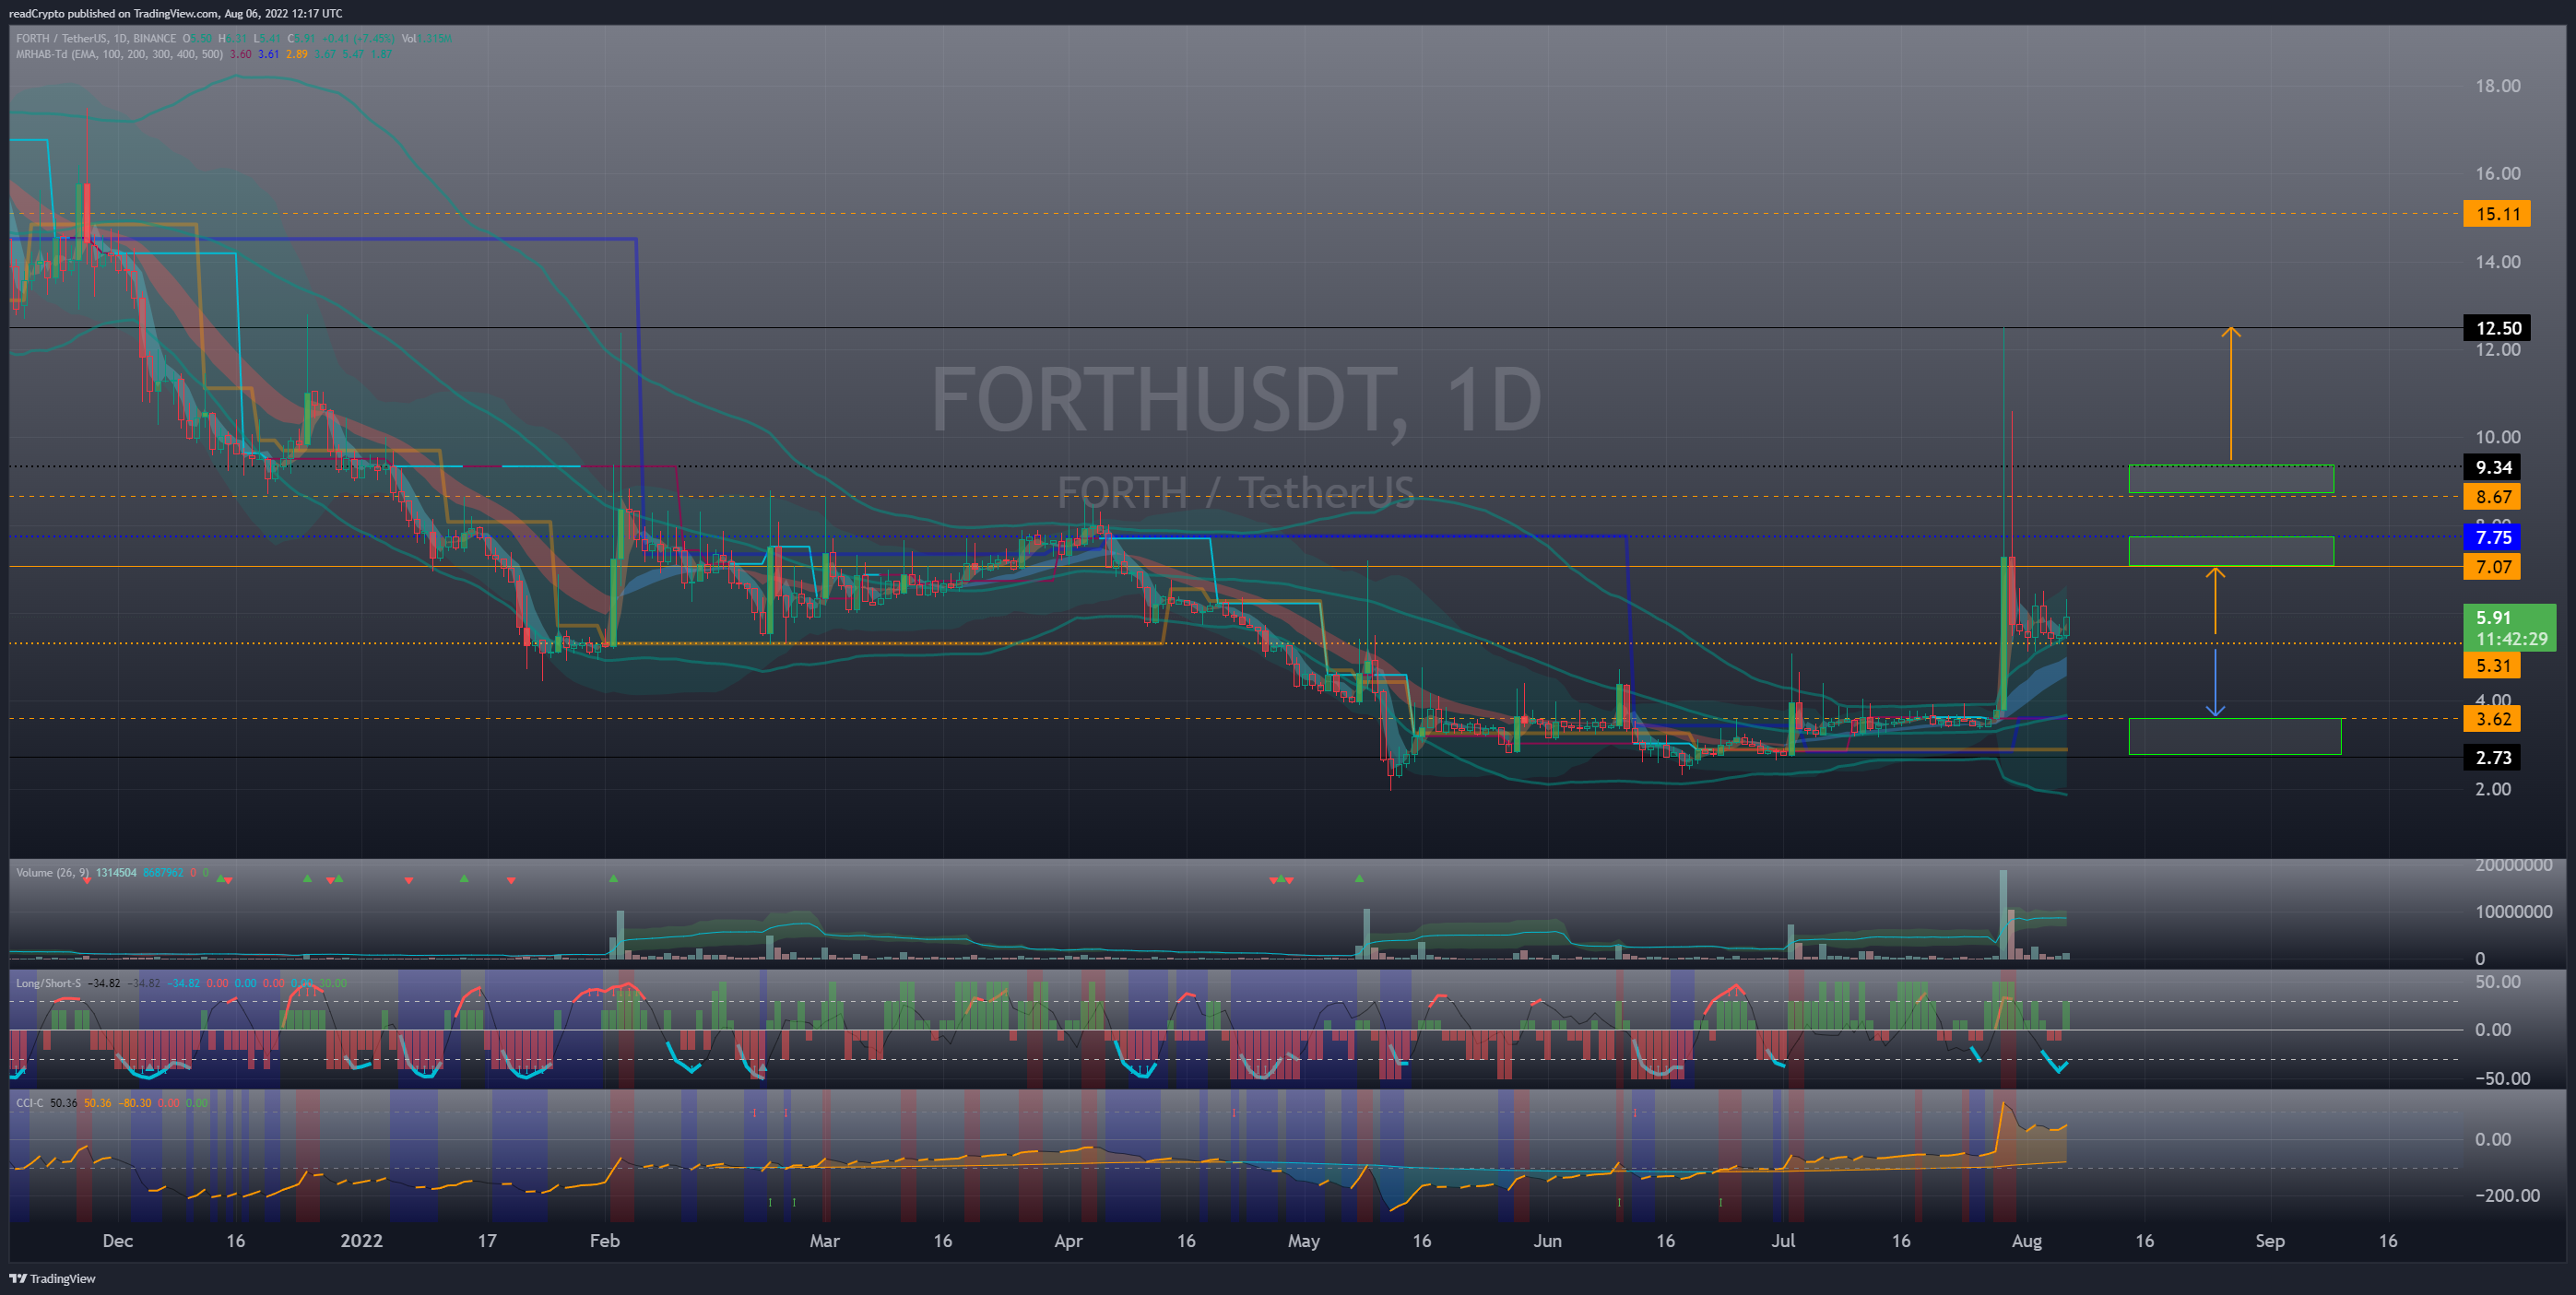Click the orange 15.11 price label
This screenshot has width=2576, height=1295.
pos(2496,214)
